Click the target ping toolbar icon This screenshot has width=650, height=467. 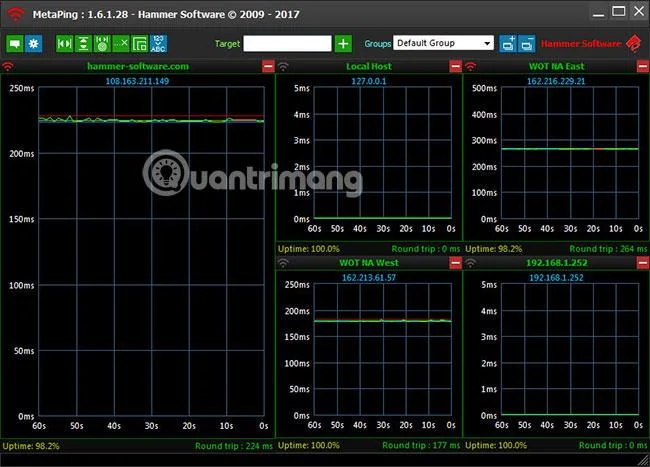click(x=102, y=44)
